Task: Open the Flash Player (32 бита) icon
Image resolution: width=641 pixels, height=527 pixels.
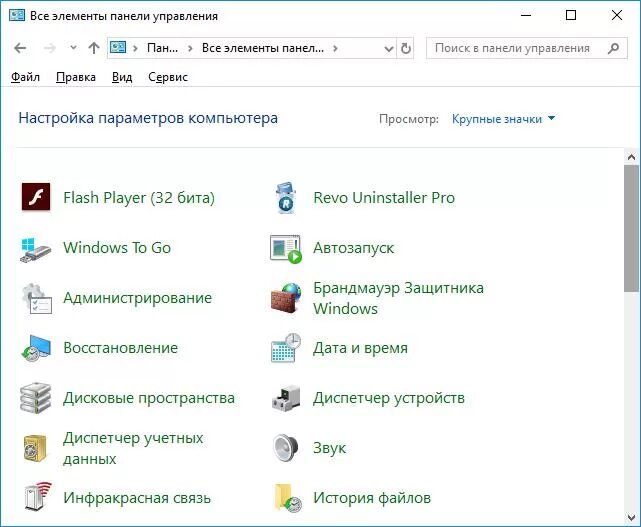Action: [36, 197]
